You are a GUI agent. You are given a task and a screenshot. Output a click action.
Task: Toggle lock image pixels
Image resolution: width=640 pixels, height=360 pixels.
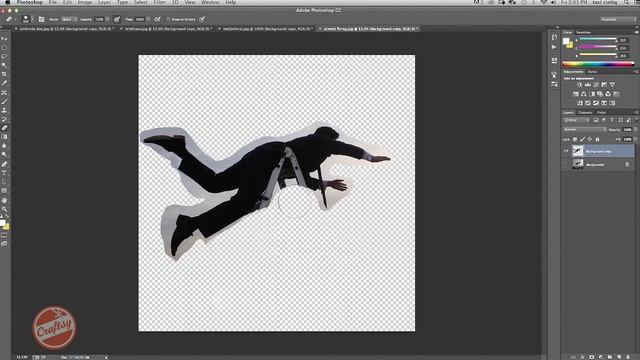click(x=582, y=140)
